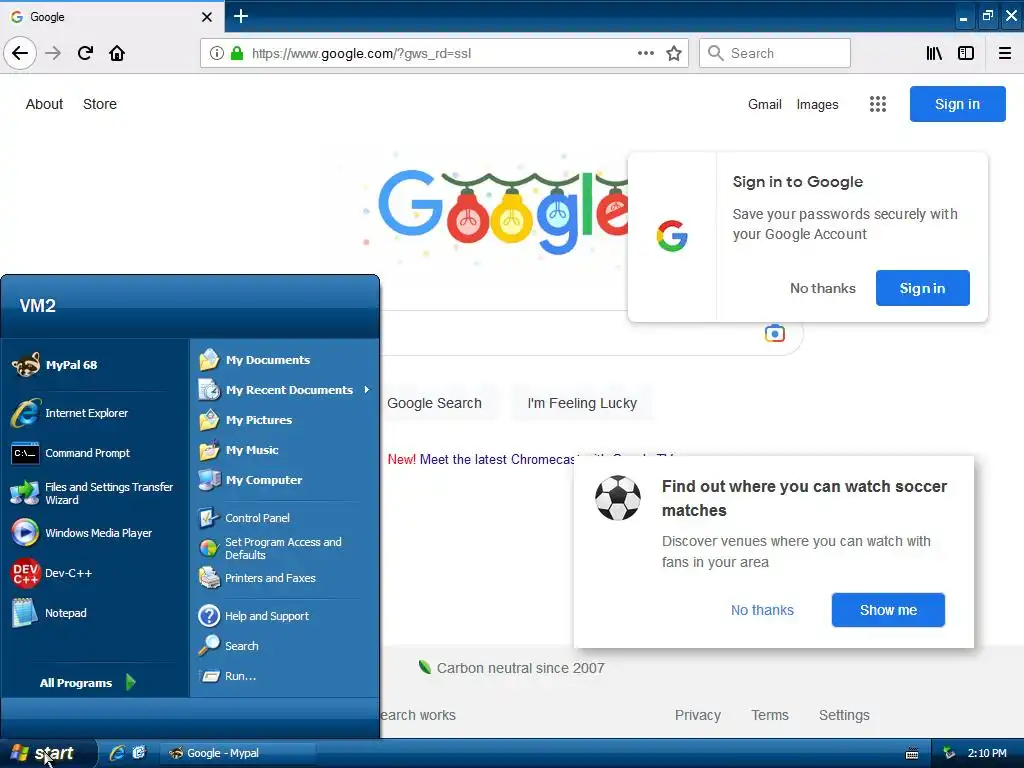This screenshot has height=768, width=1024.
Task: Click the New! Meet the latest Chromecast link
Action: point(482,459)
